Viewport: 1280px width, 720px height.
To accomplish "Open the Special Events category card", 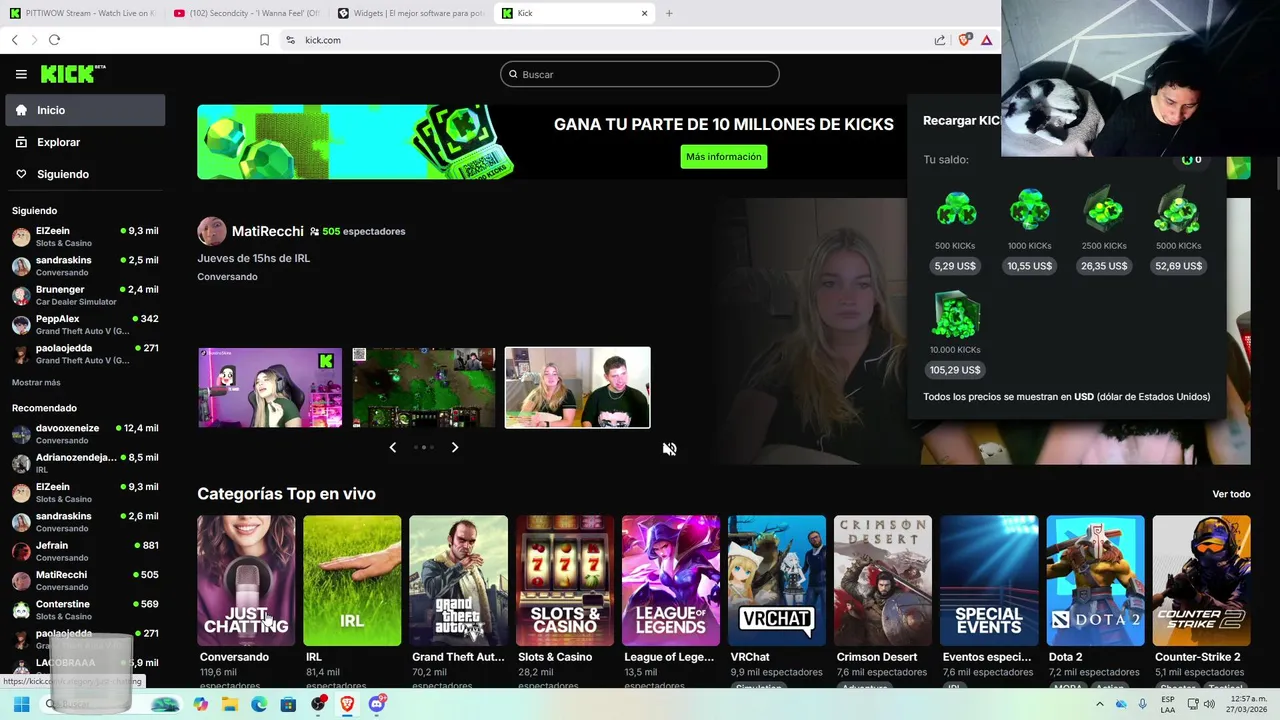I will (989, 580).
